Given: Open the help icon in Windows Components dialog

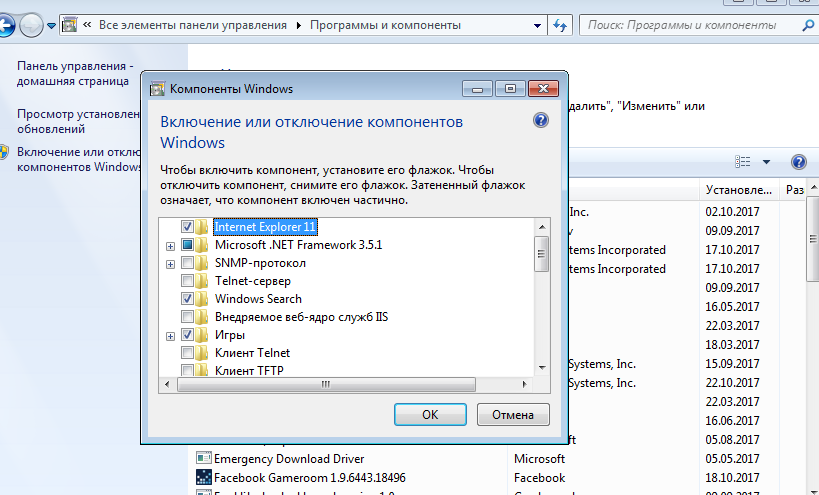Looking at the screenshot, I should 541,120.
